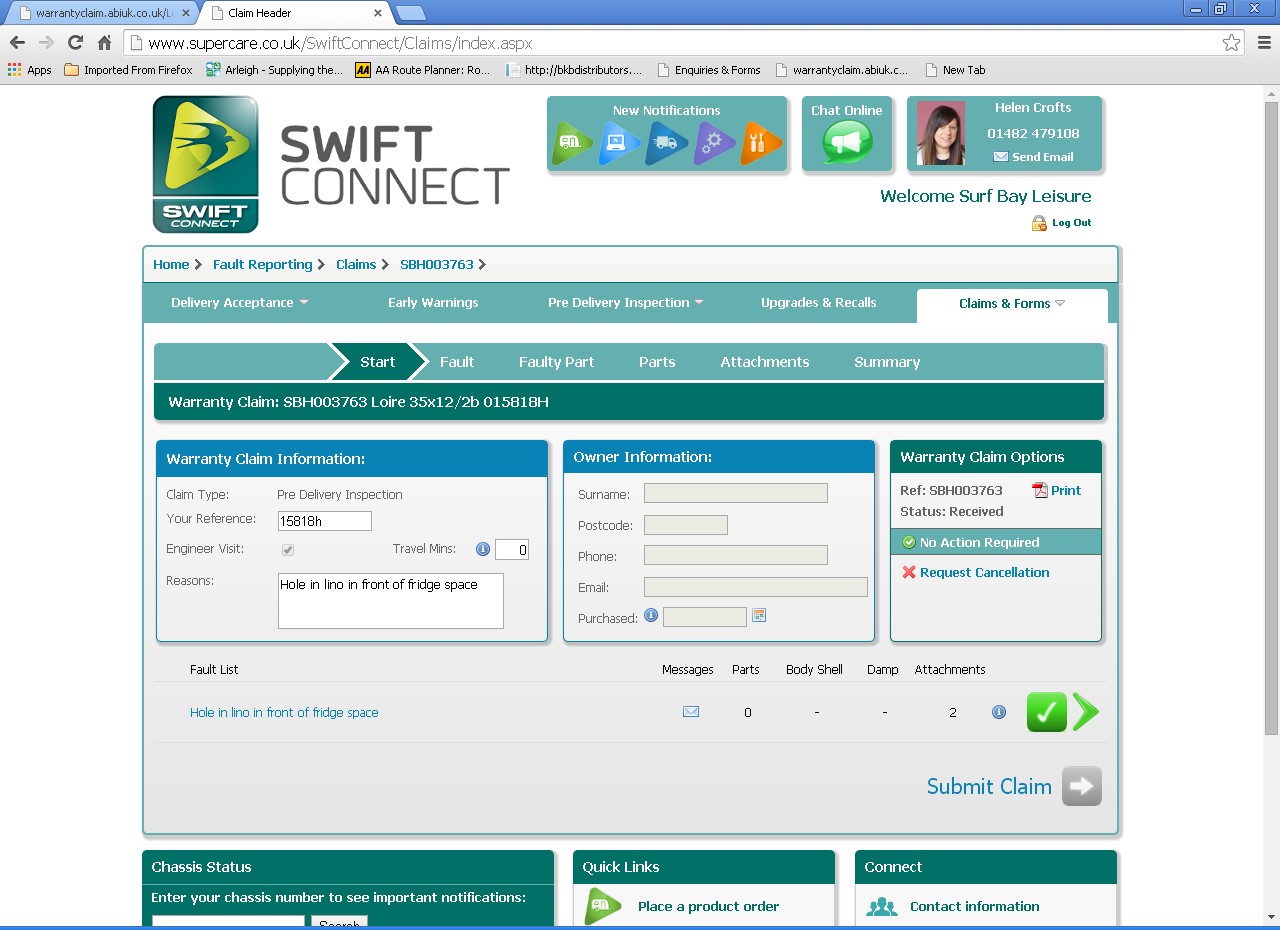
Task: Open the blue laptop notification icon
Action: click(x=619, y=144)
